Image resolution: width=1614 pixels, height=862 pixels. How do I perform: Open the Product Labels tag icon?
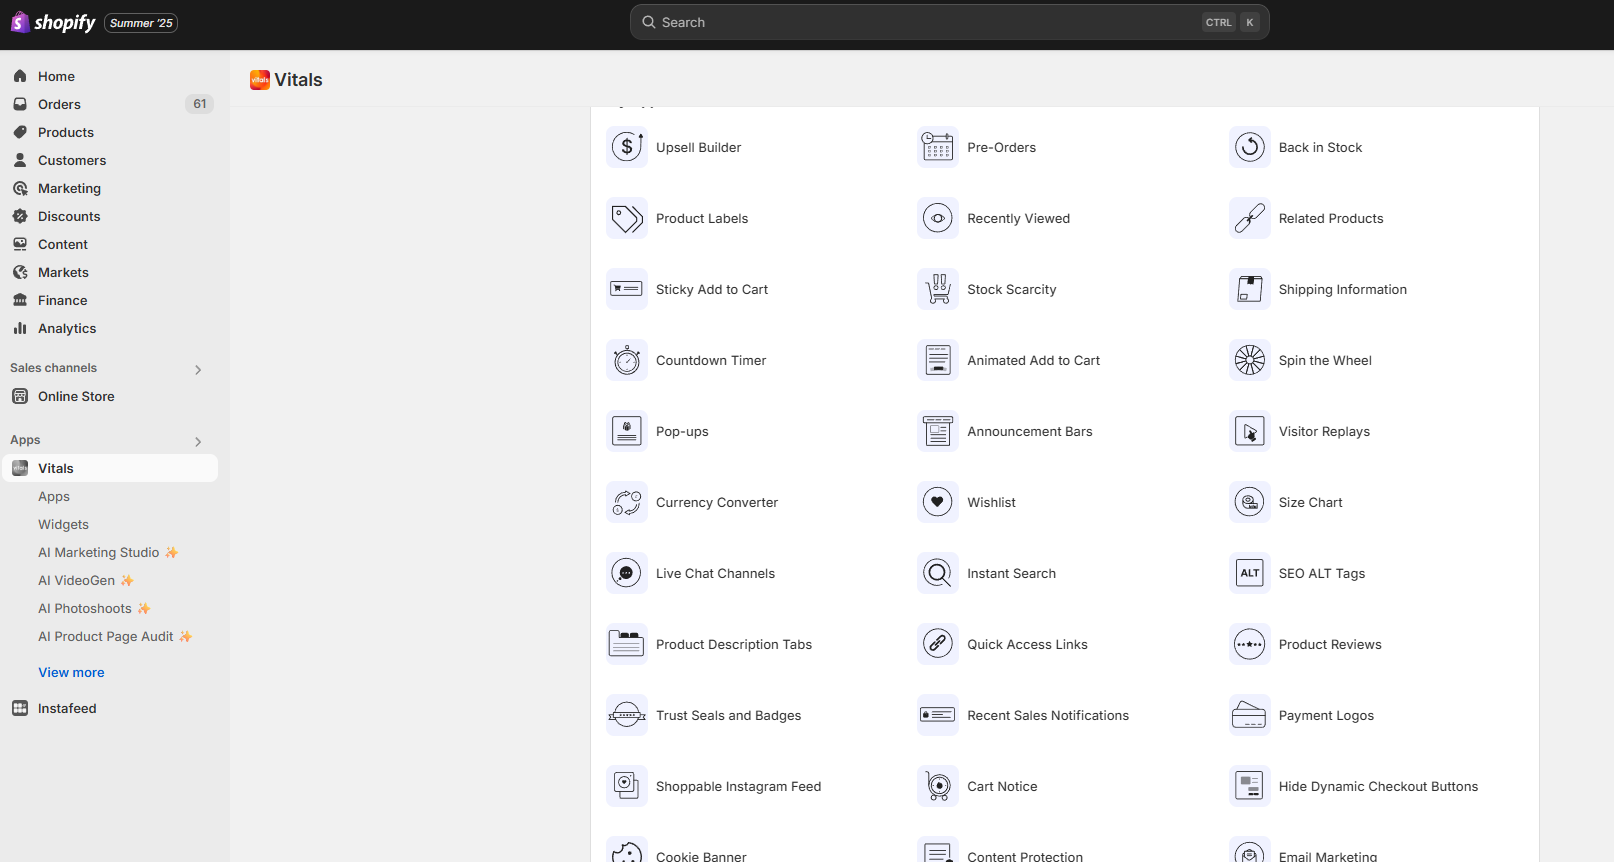click(x=627, y=218)
